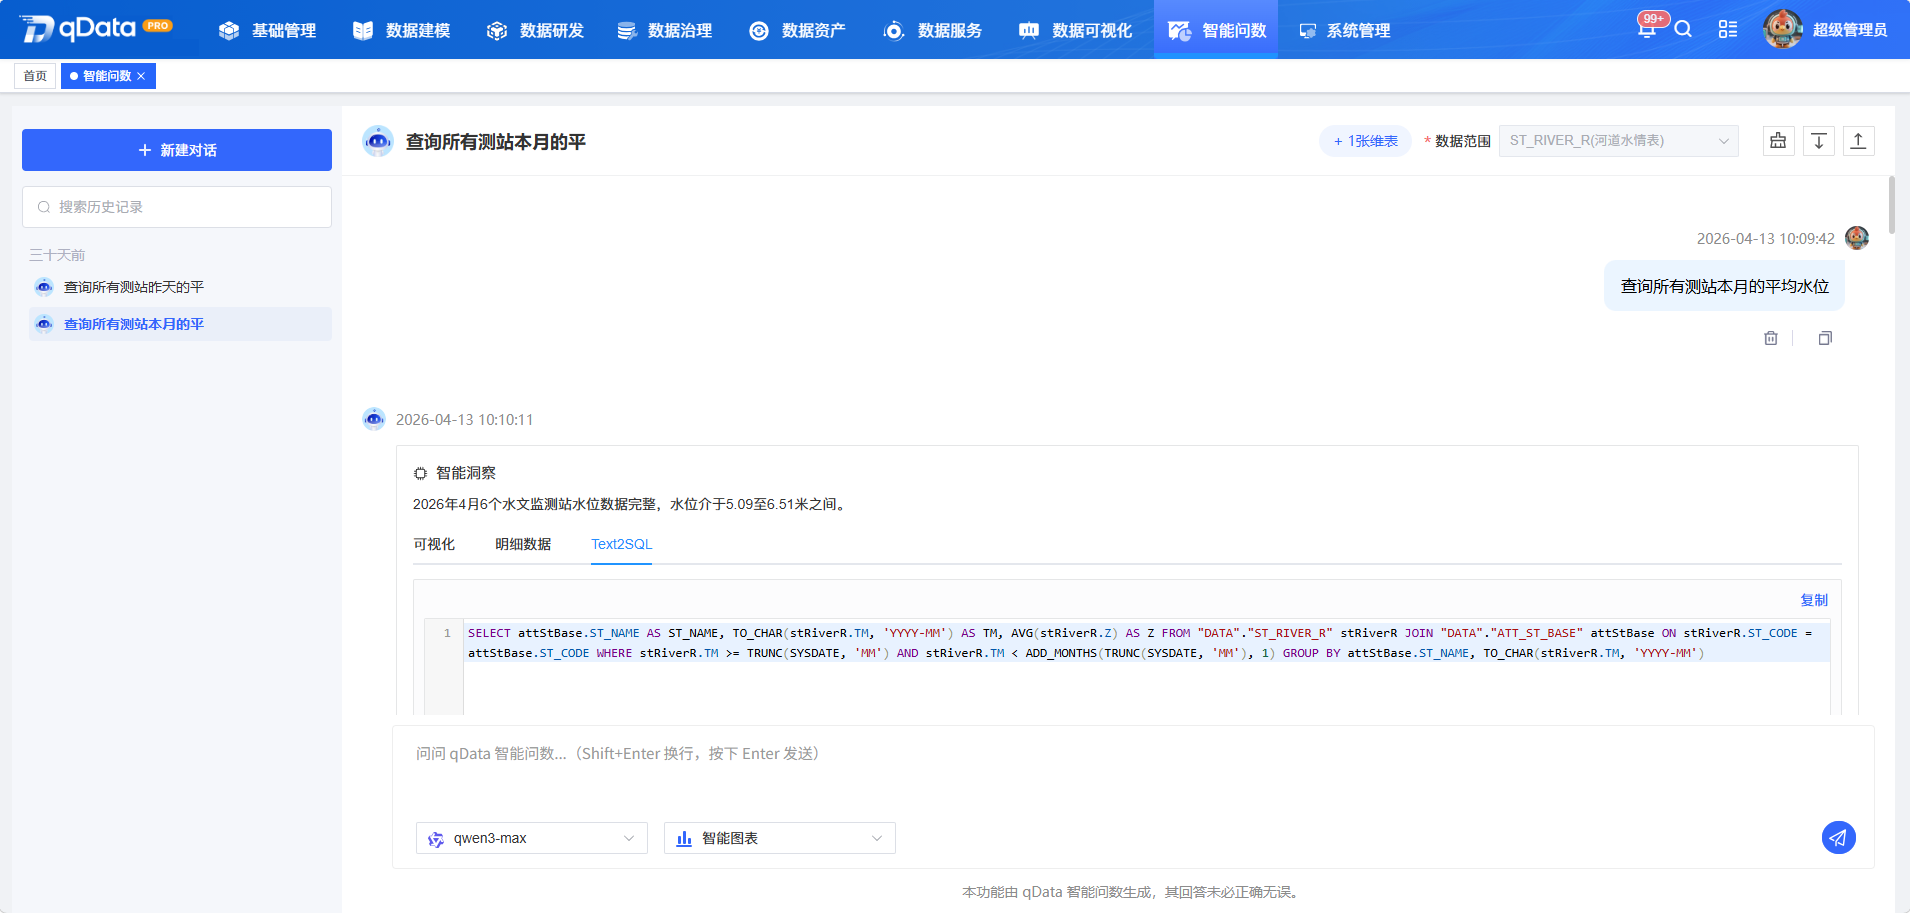Open history 查询所有测站昨天的平
This screenshot has width=1910, height=913.
click(x=180, y=287)
